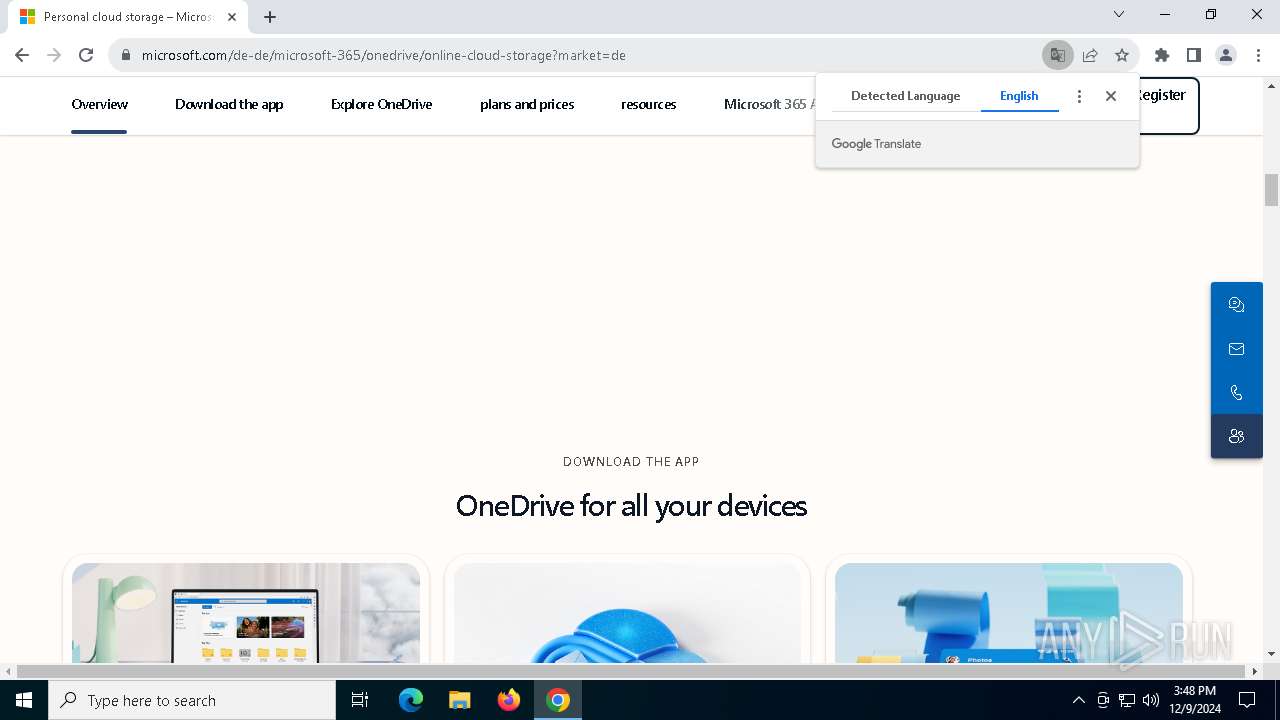Select the Detected Language tab
Screen dimensions: 1280x720
tap(905, 96)
